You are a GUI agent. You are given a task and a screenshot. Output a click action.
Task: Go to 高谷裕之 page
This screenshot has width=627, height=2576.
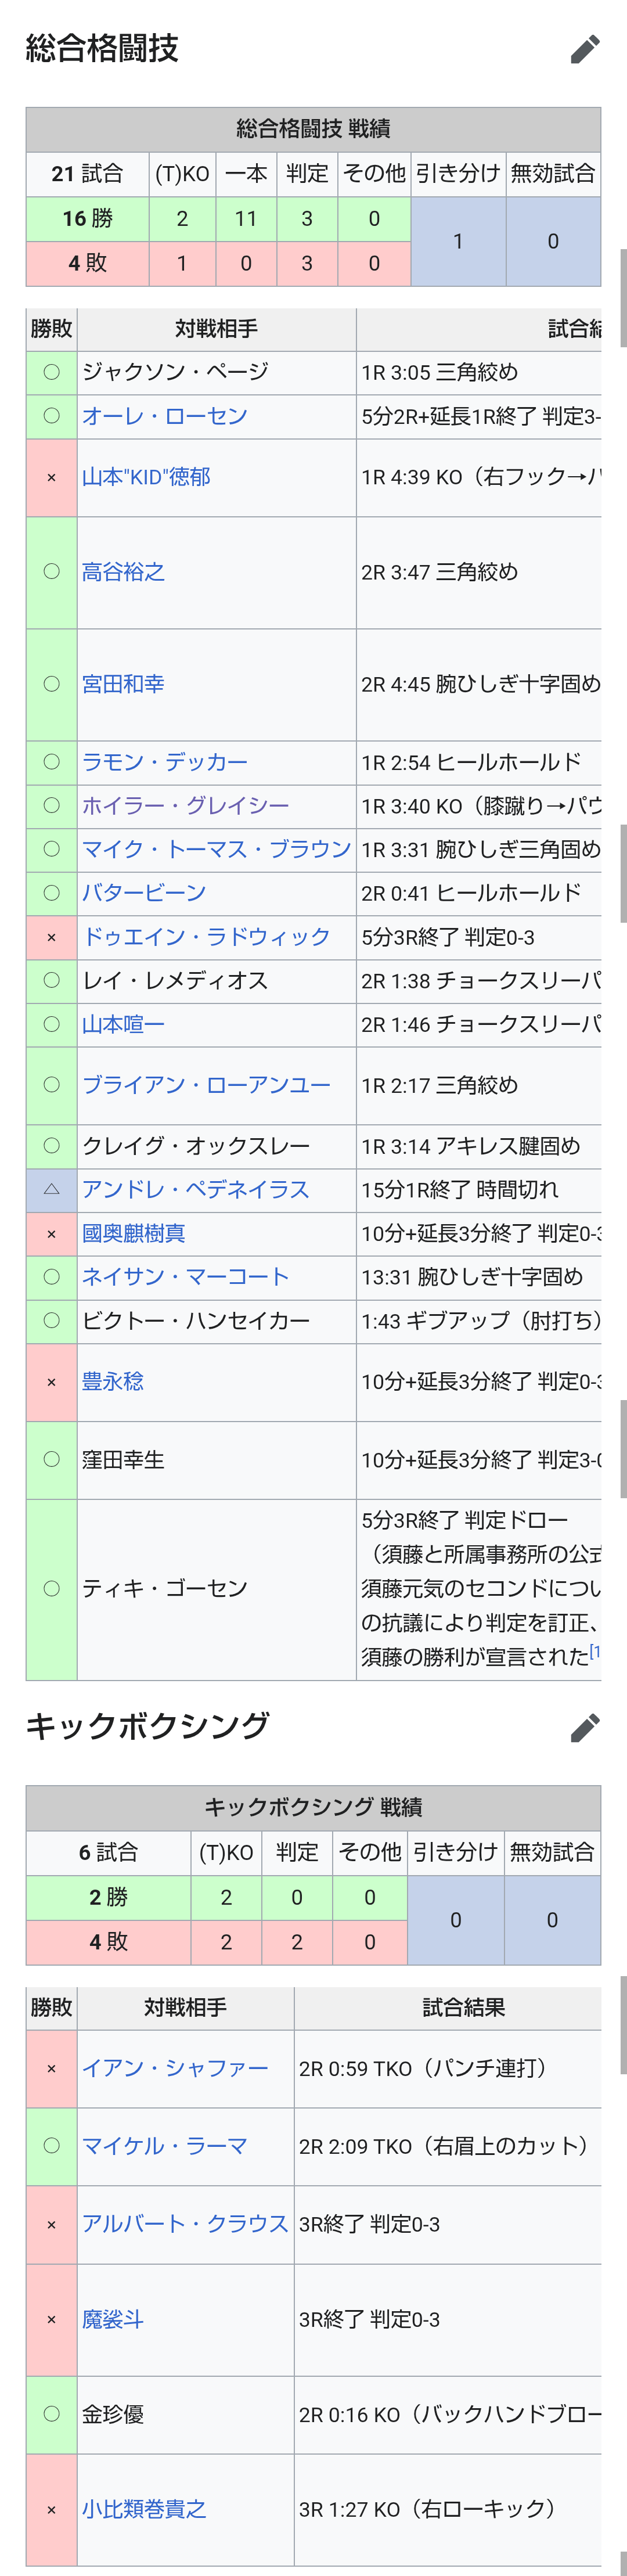(123, 572)
